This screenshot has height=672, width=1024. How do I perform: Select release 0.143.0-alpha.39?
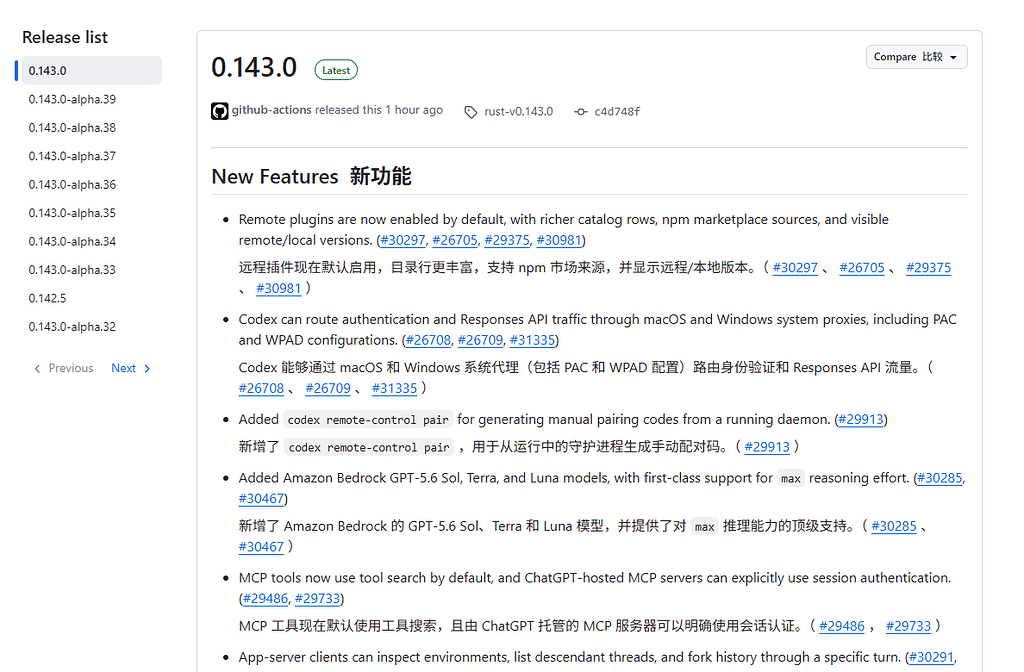point(72,99)
